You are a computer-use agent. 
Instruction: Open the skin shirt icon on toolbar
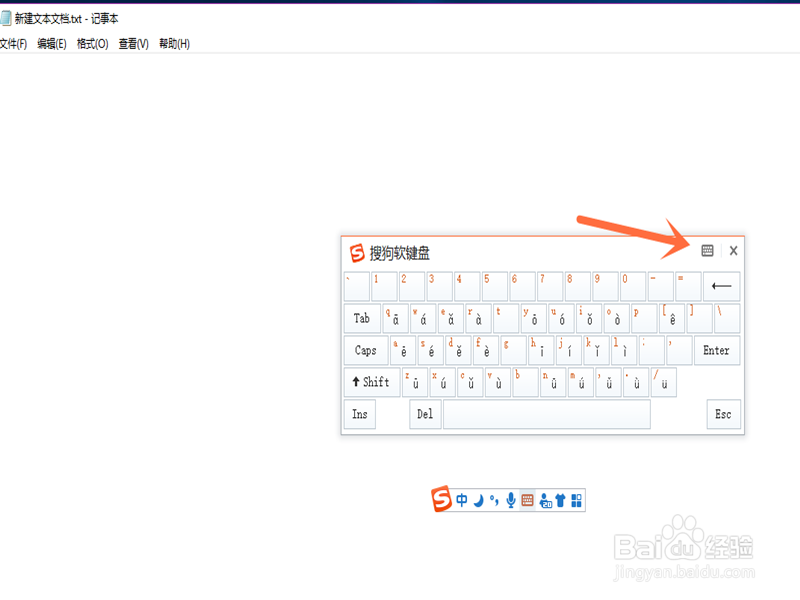click(x=560, y=501)
